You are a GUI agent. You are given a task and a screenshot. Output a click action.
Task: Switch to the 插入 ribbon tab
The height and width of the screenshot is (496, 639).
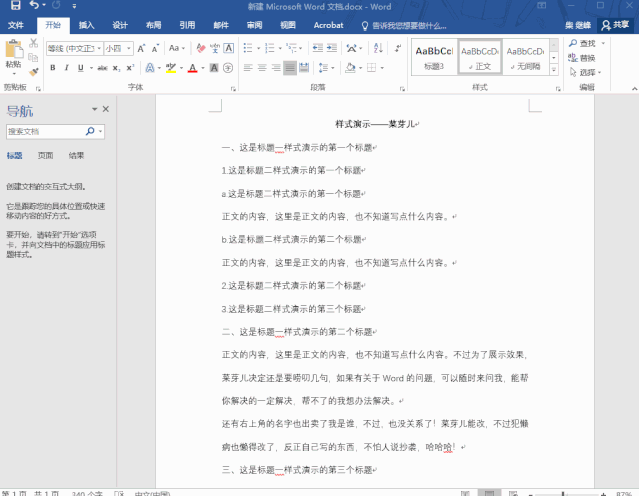pyautogui.click(x=87, y=24)
